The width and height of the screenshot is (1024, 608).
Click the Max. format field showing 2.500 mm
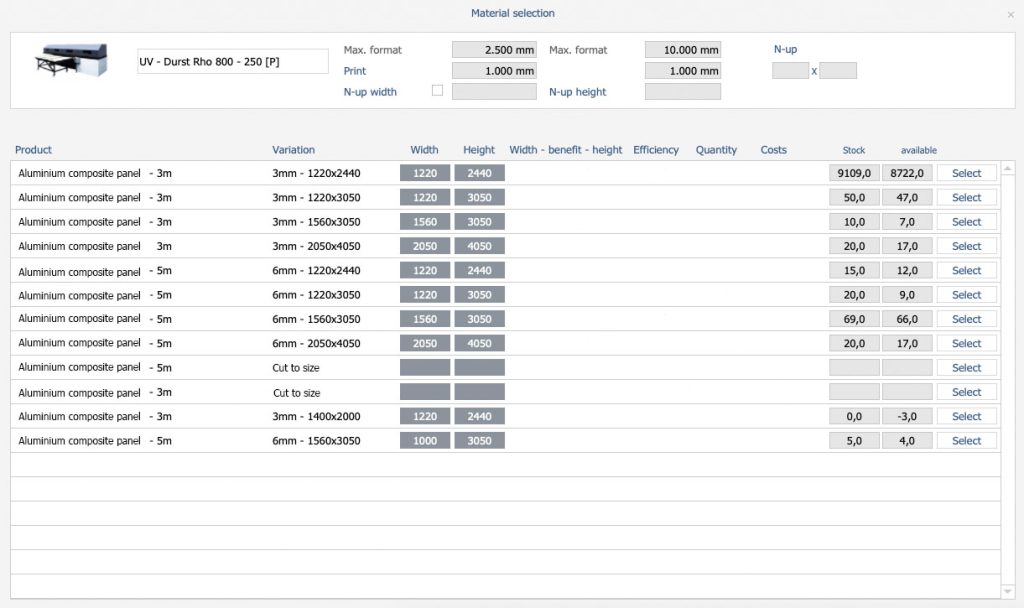click(494, 50)
